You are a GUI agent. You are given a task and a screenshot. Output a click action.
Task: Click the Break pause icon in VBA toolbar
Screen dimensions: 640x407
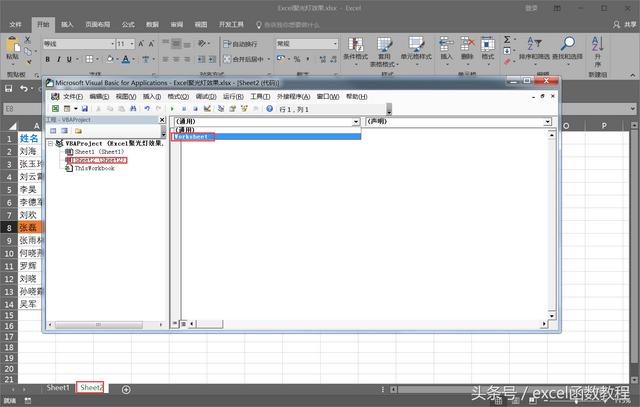[184, 109]
